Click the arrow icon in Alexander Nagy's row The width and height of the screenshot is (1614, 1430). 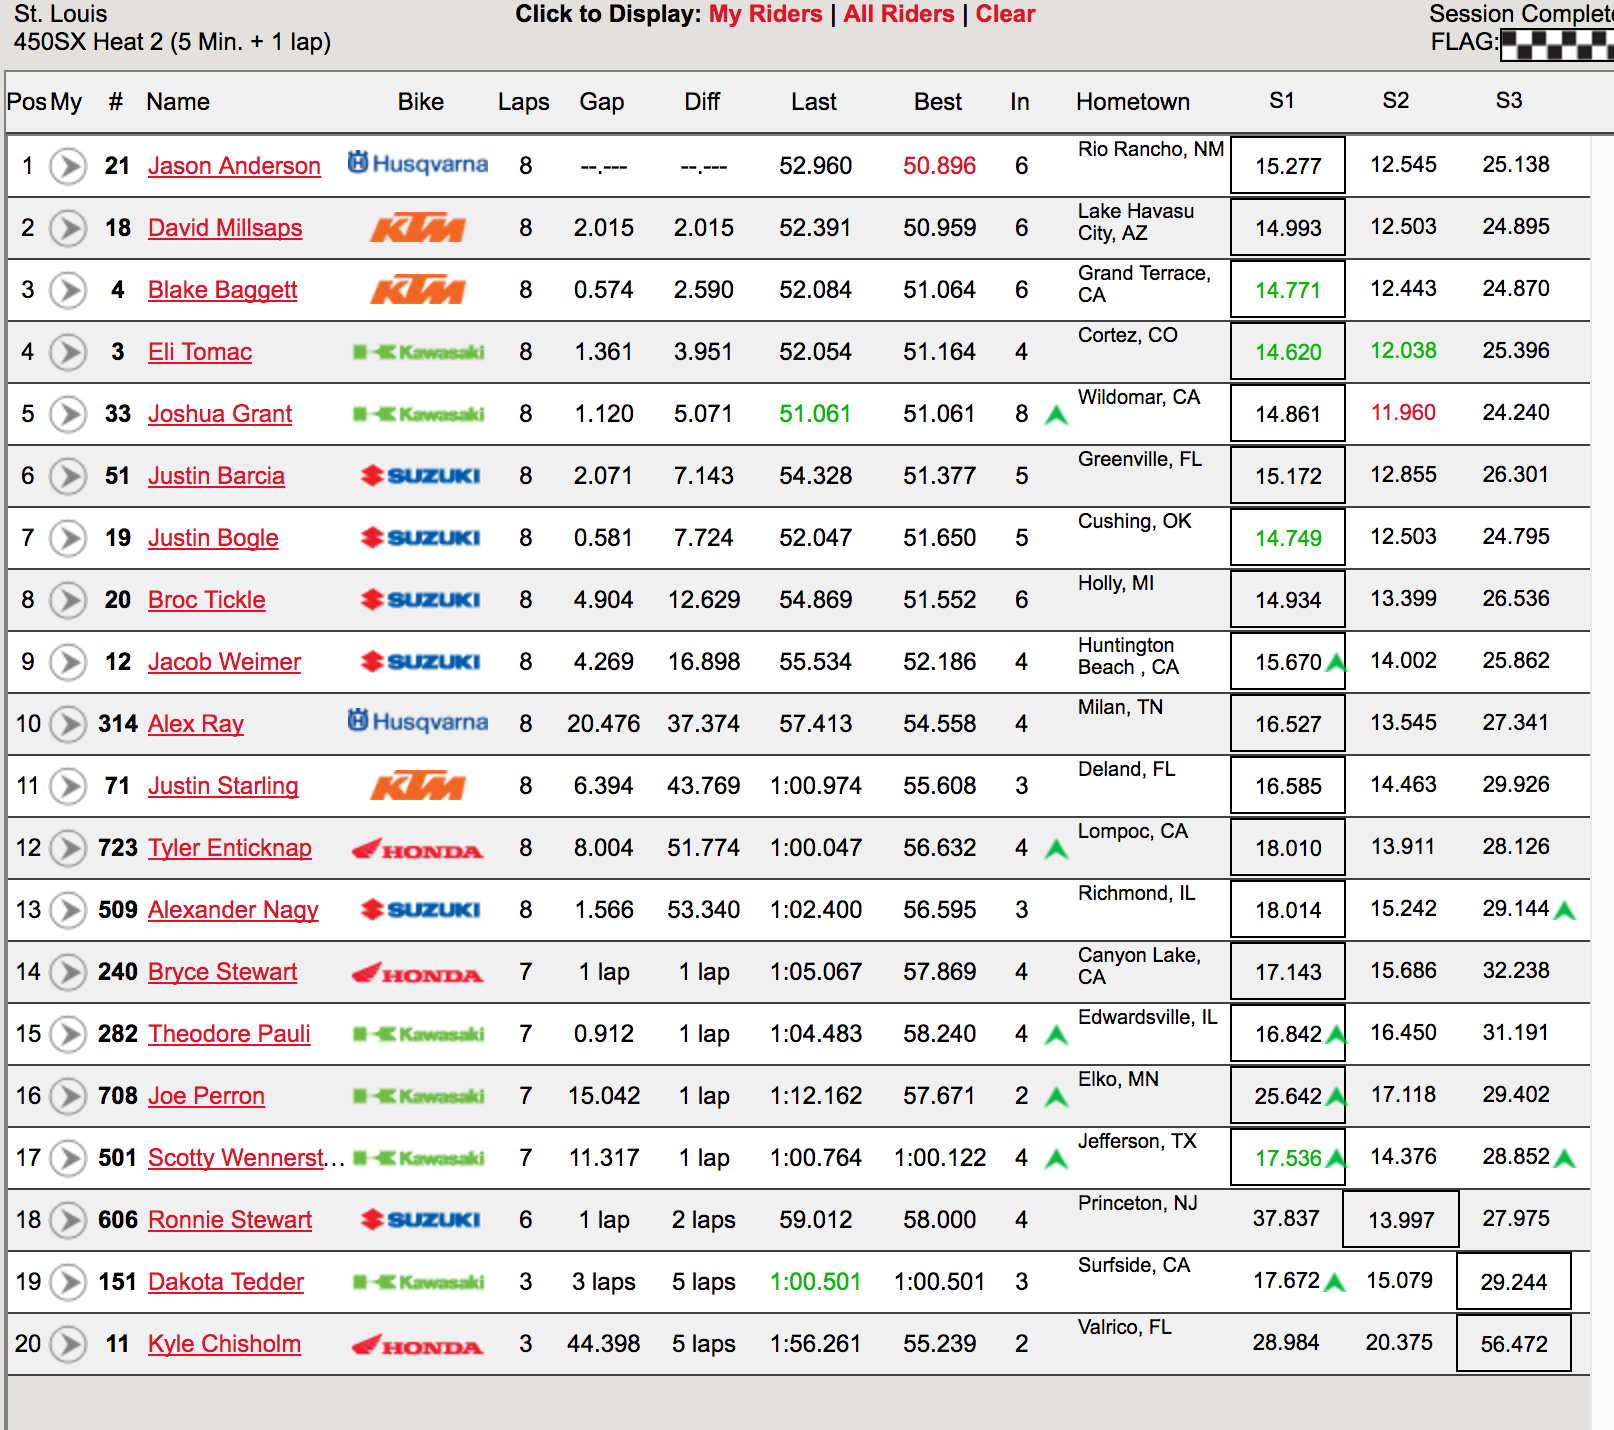[x=68, y=910]
